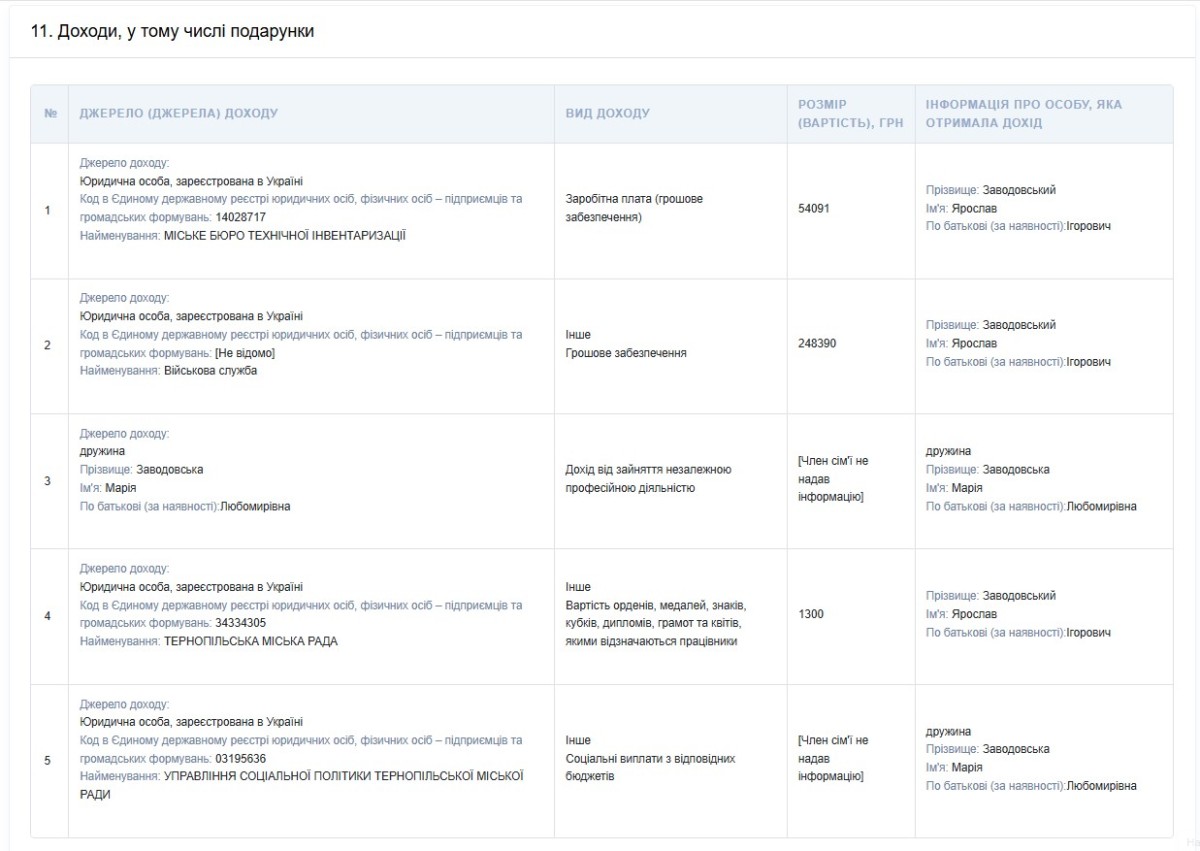Click 'Дохід від зайняття незалежною професійною діяльністю'

(649, 479)
